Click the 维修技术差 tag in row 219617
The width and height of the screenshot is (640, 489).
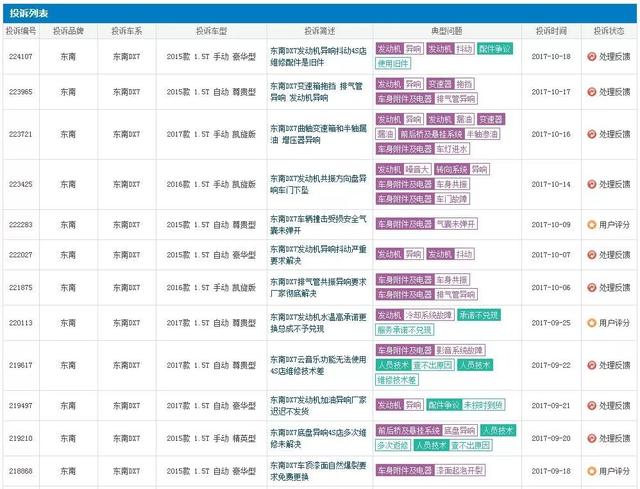coord(397,380)
